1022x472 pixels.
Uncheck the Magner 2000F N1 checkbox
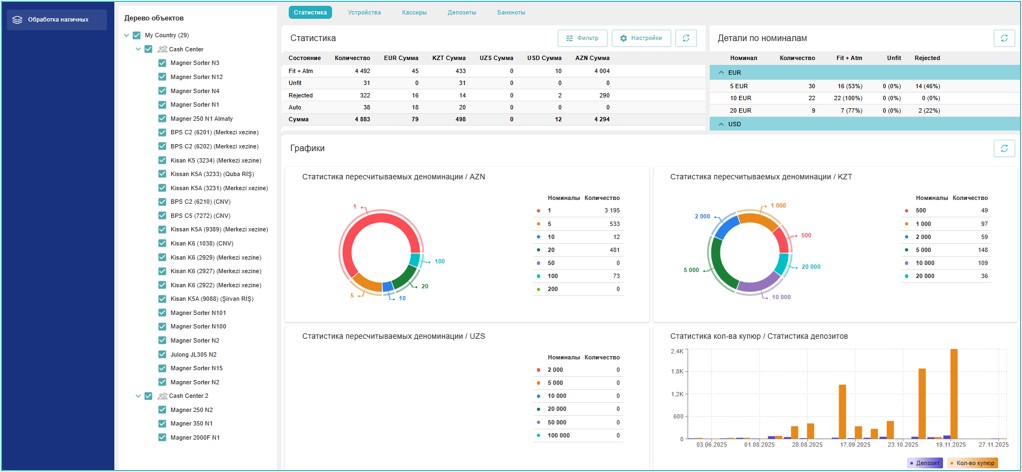[162, 438]
